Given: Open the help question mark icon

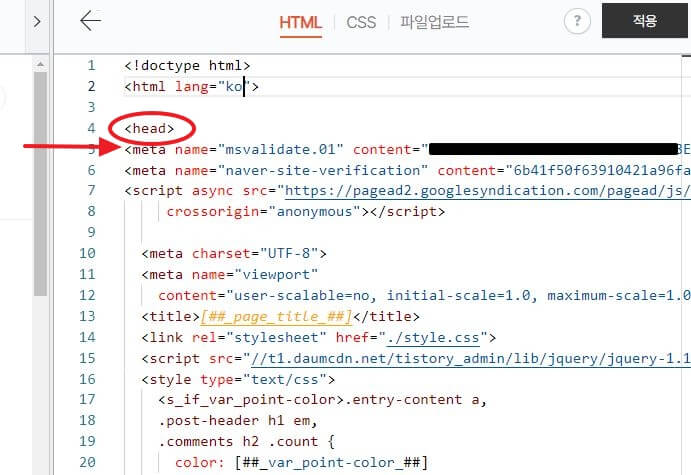Looking at the screenshot, I should point(577,21).
